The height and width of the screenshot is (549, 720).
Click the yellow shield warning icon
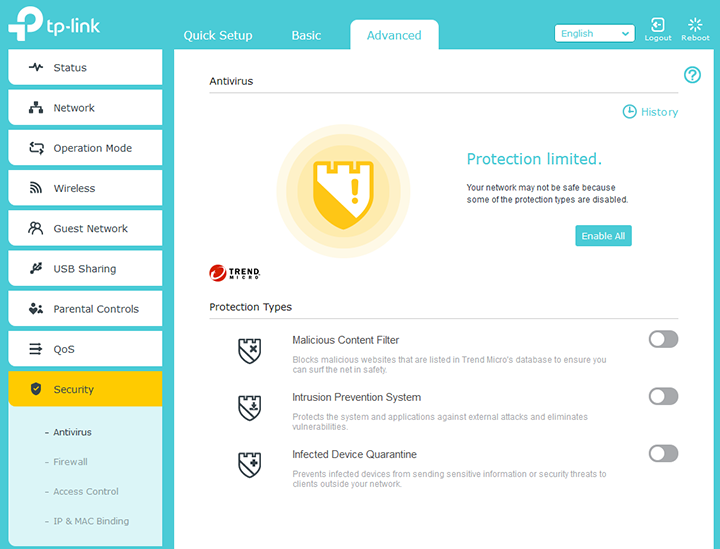tap(343, 191)
